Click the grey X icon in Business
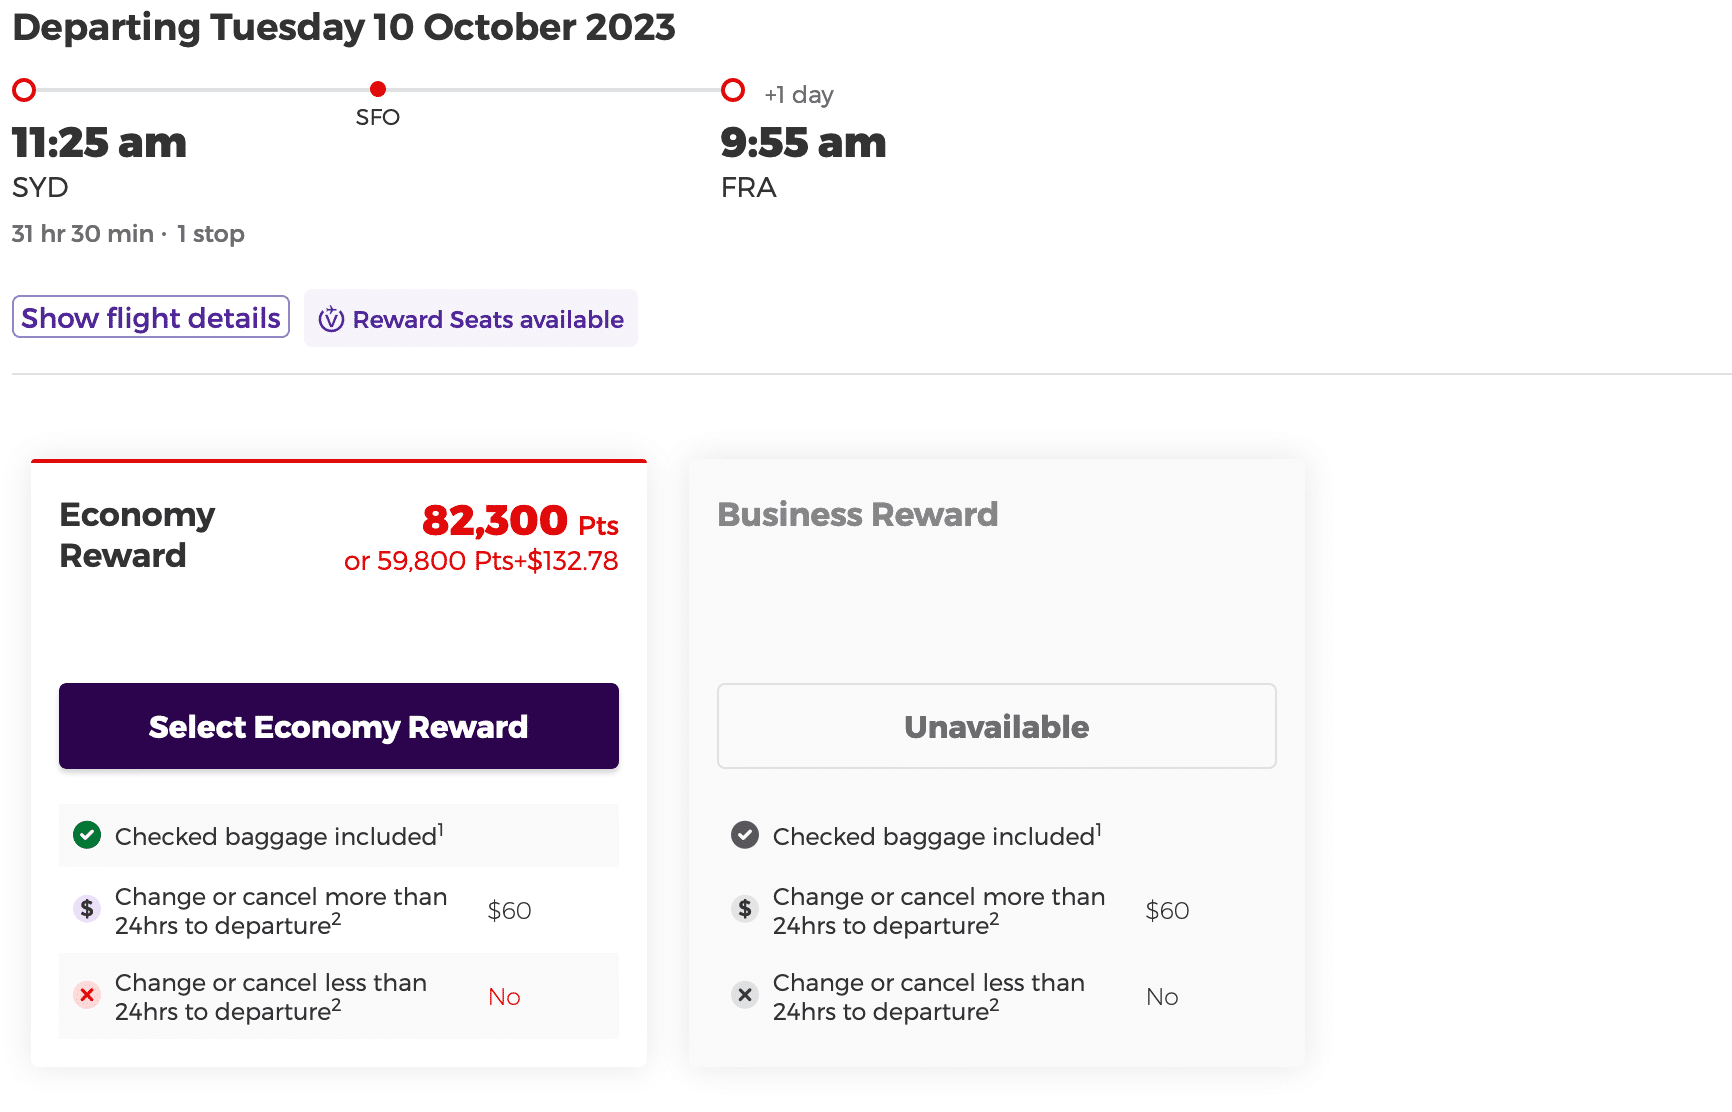Image resolution: width=1732 pixels, height=1112 pixels. coord(745,995)
